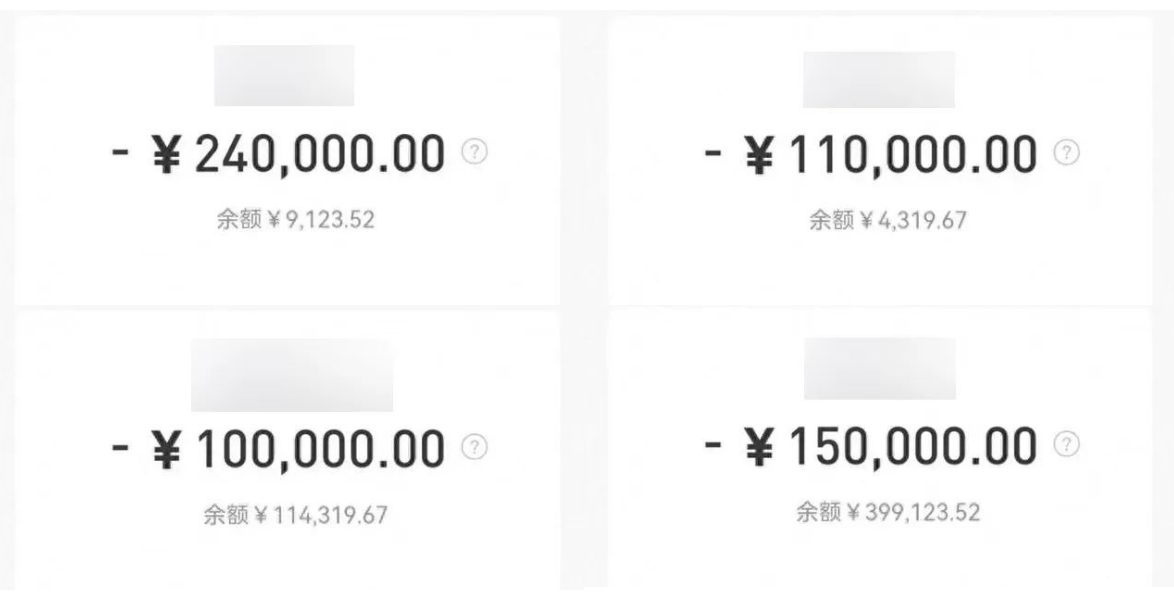Click empty space below the 余额 ¥399,123.52 balance
1174x597 pixels.
coord(880,558)
